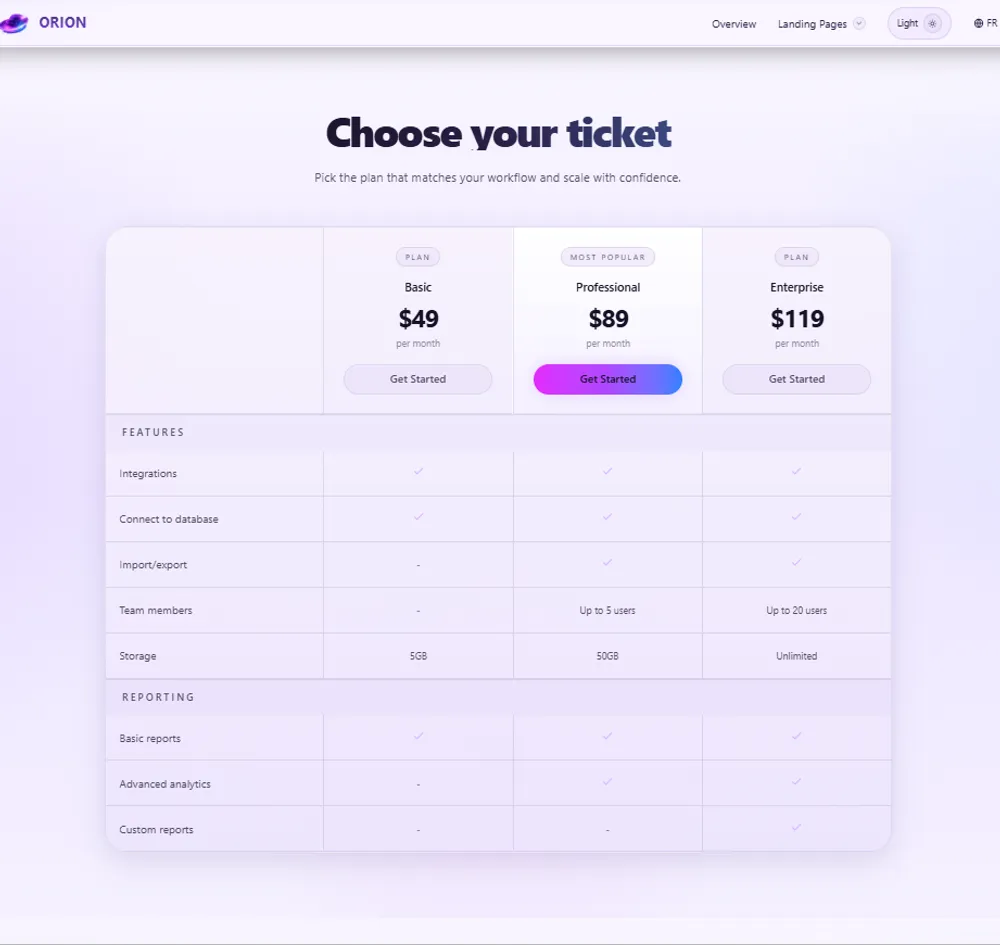Click Enterprise plan Connect to database checkmark
The width and height of the screenshot is (1000, 945).
(796, 517)
